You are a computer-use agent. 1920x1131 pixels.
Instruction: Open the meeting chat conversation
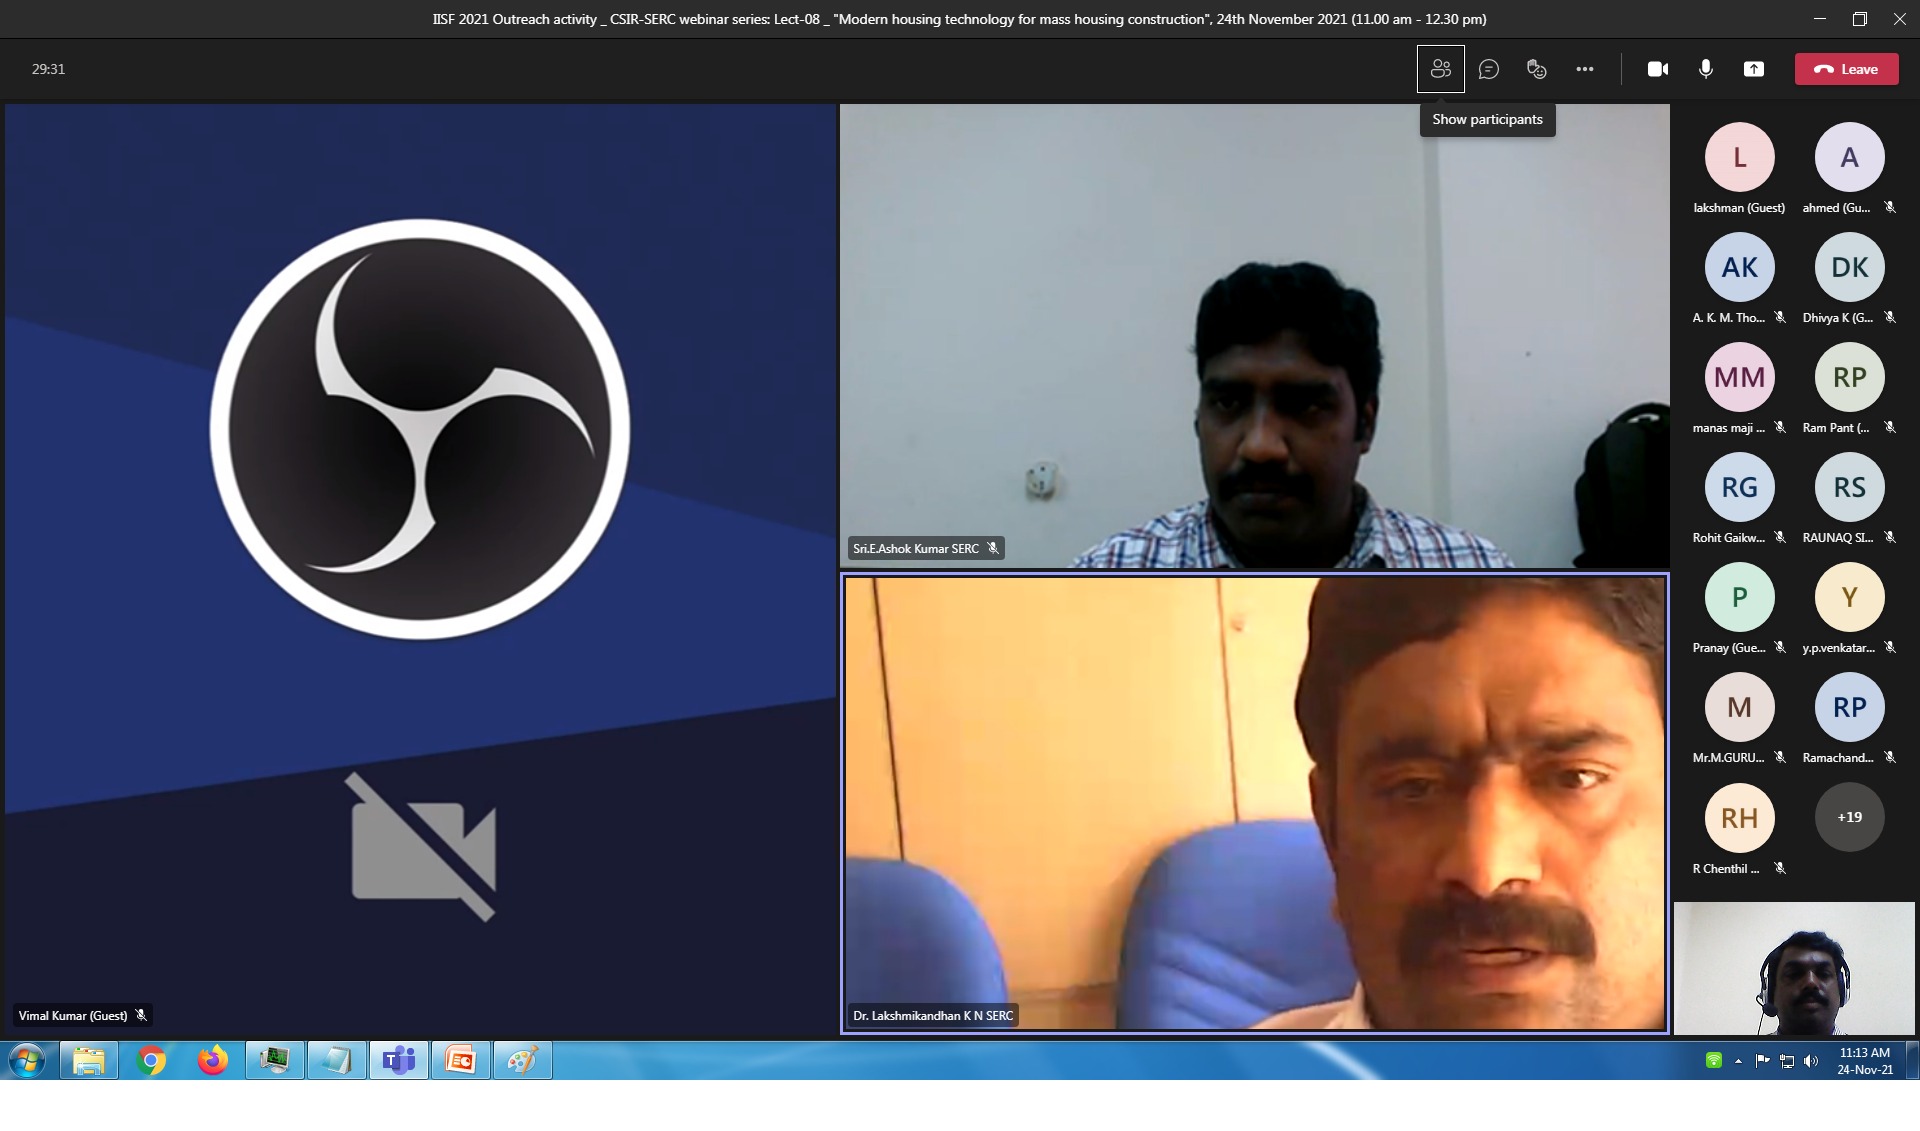pyautogui.click(x=1488, y=69)
